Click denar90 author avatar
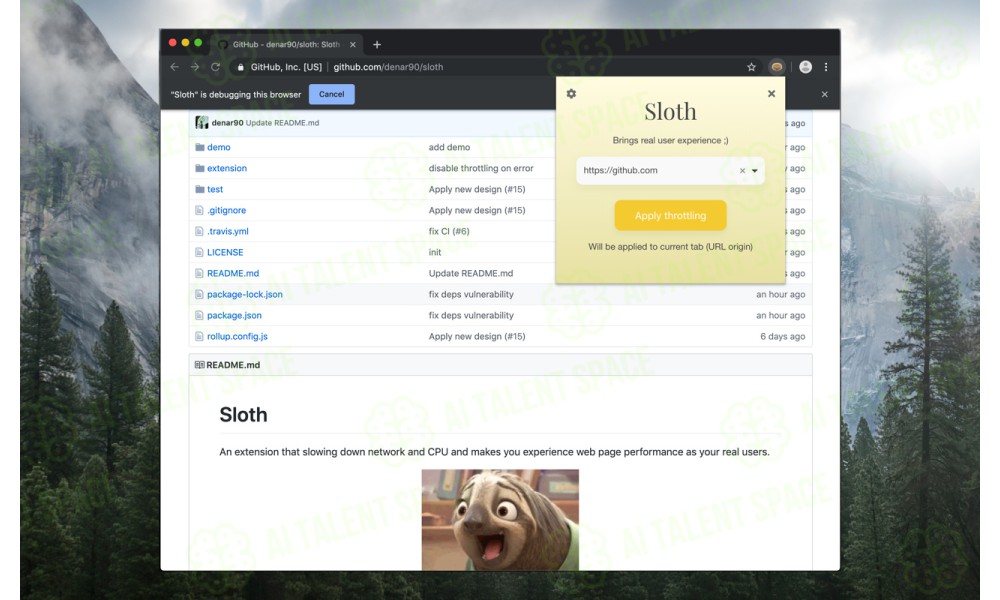The height and width of the screenshot is (600, 1000). coord(202,122)
